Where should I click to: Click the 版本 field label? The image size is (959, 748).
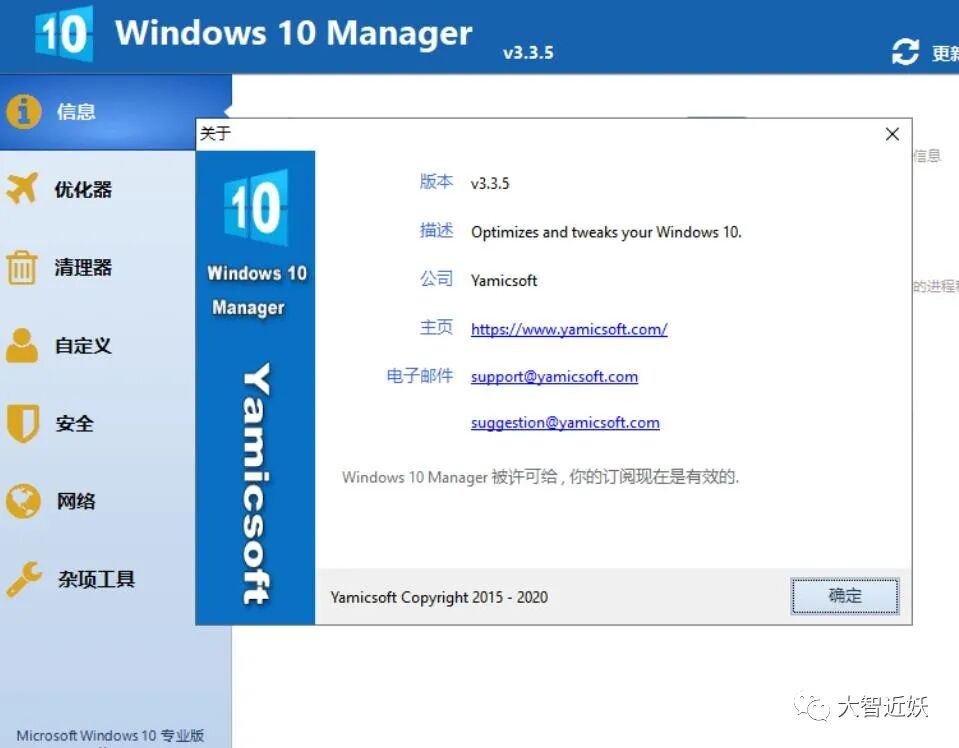pos(436,182)
